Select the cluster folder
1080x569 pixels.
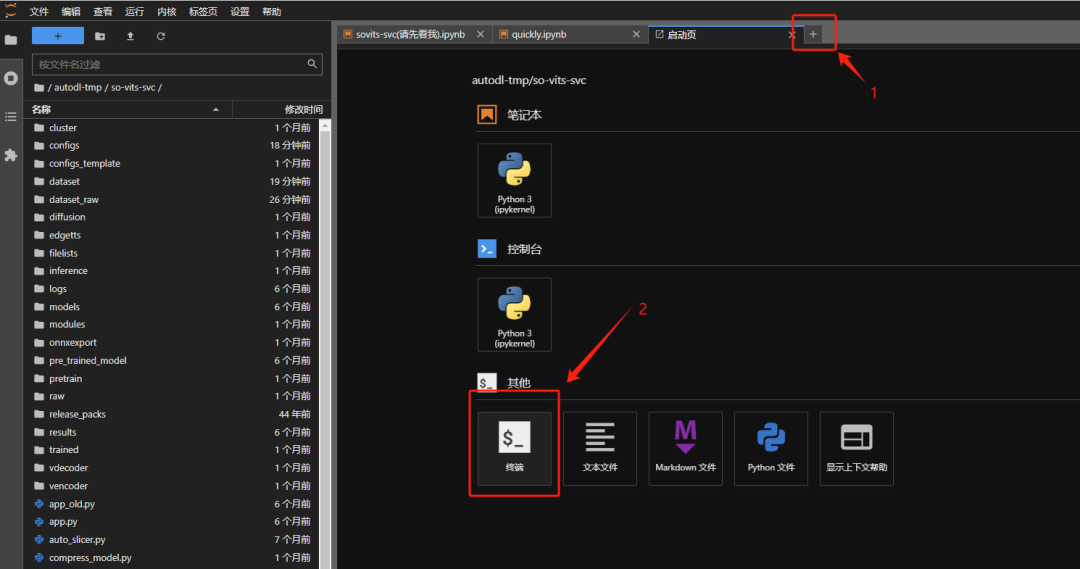(172, 127)
